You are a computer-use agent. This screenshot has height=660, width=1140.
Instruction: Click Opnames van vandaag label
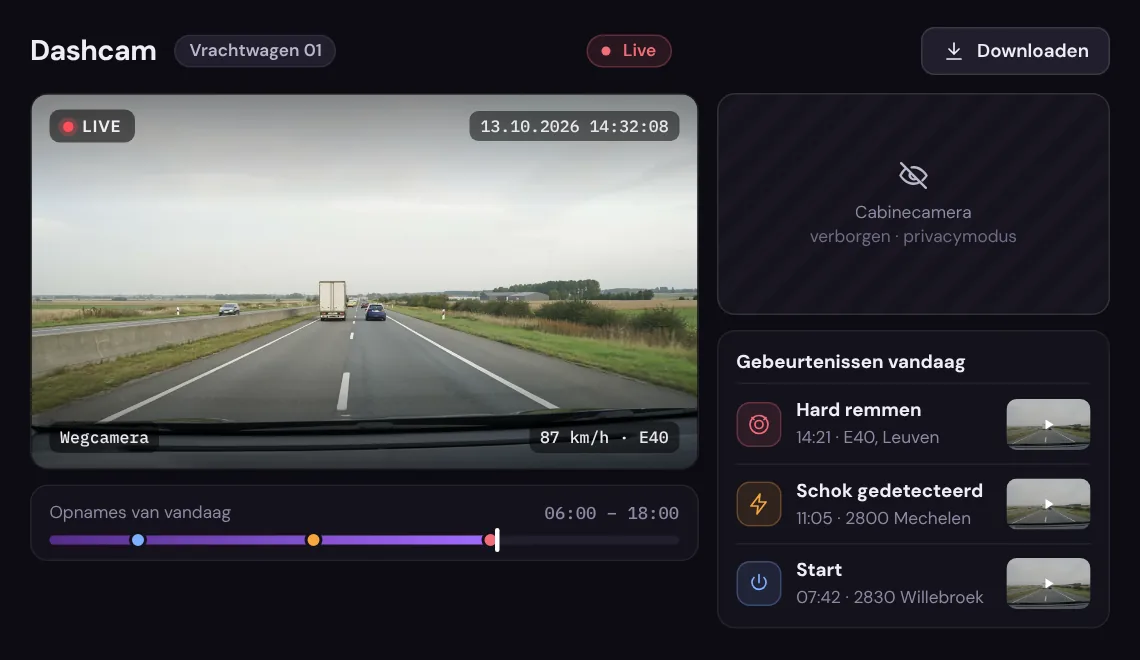click(140, 512)
